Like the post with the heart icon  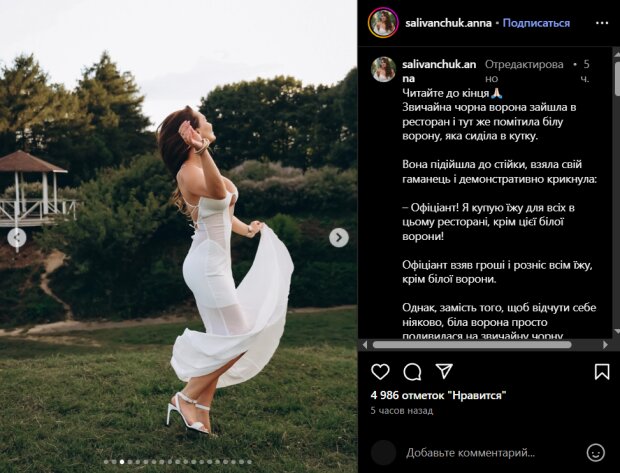(380, 372)
